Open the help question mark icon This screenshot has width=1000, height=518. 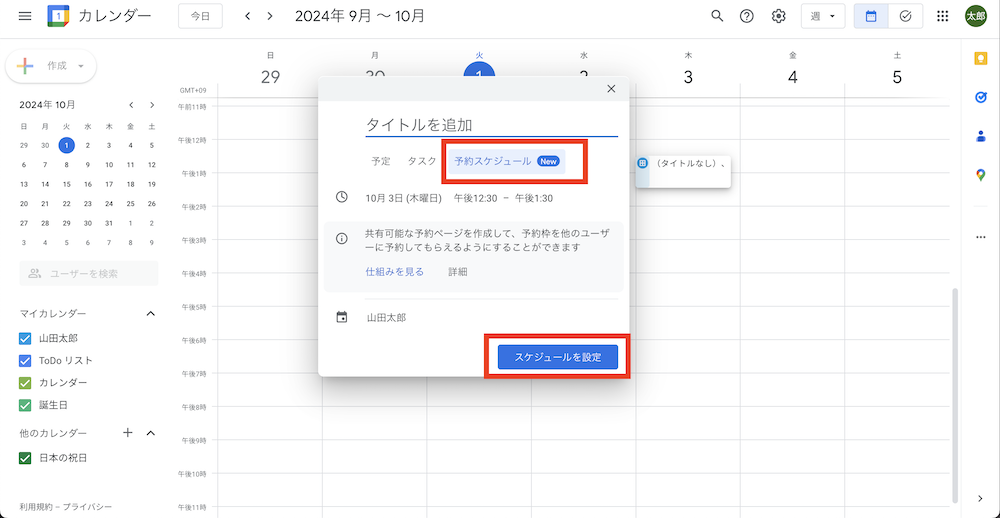coord(746,16)
